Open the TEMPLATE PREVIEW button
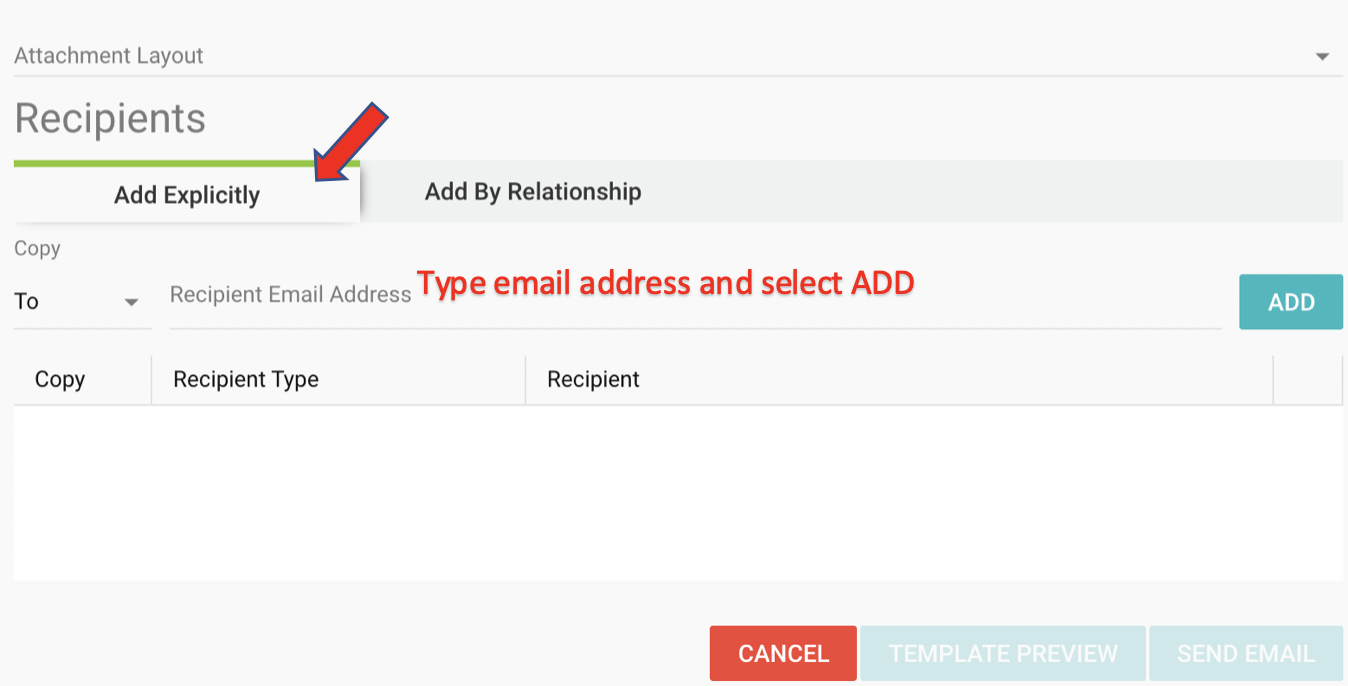This screenshot has height=686, width=1348. pos(1003,654)
